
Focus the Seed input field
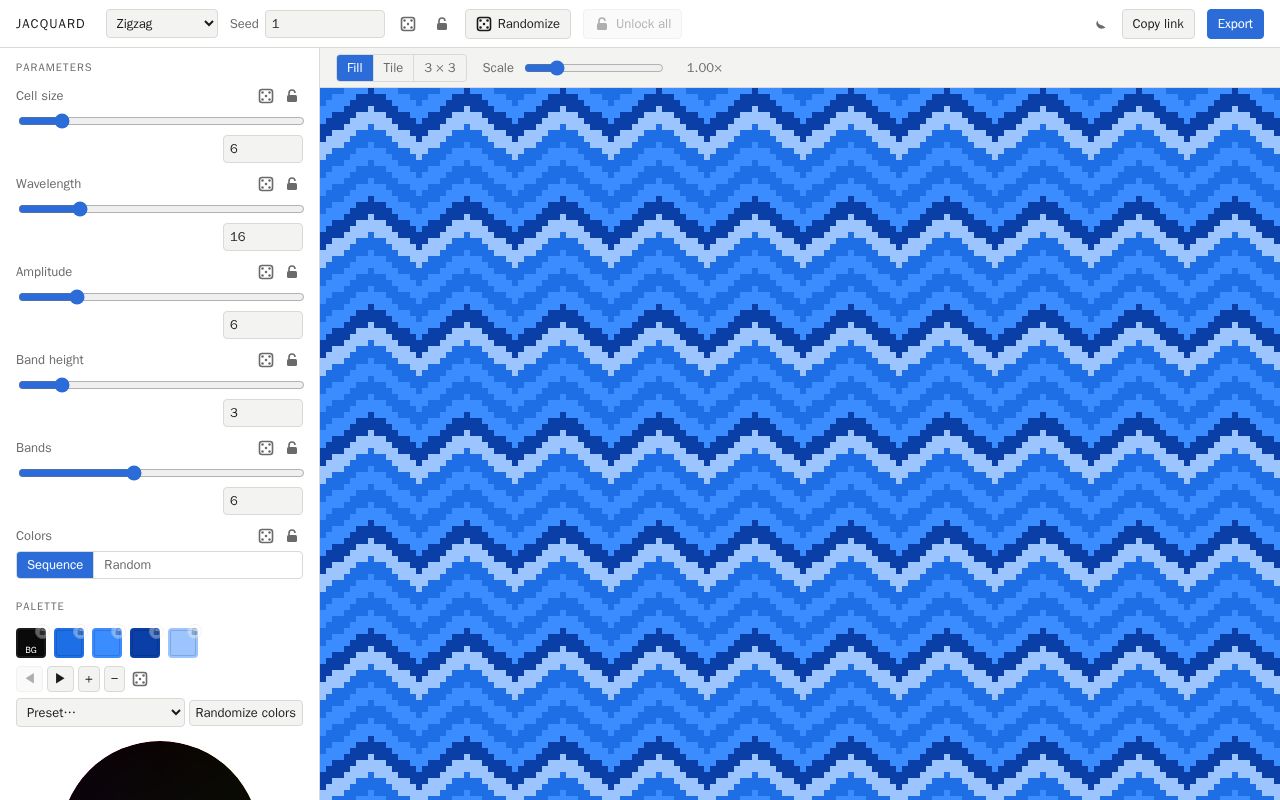click(325, 24)
